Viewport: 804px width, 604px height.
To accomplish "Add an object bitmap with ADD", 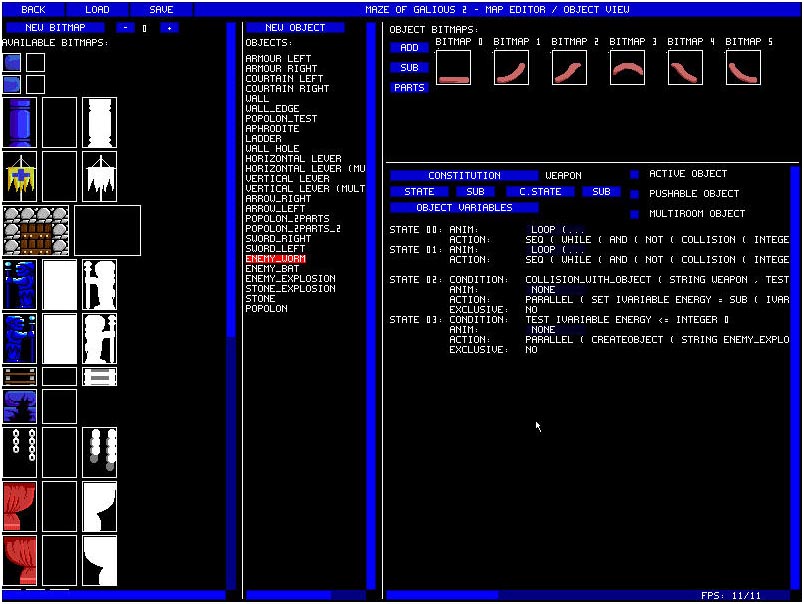I will [409, 48].
